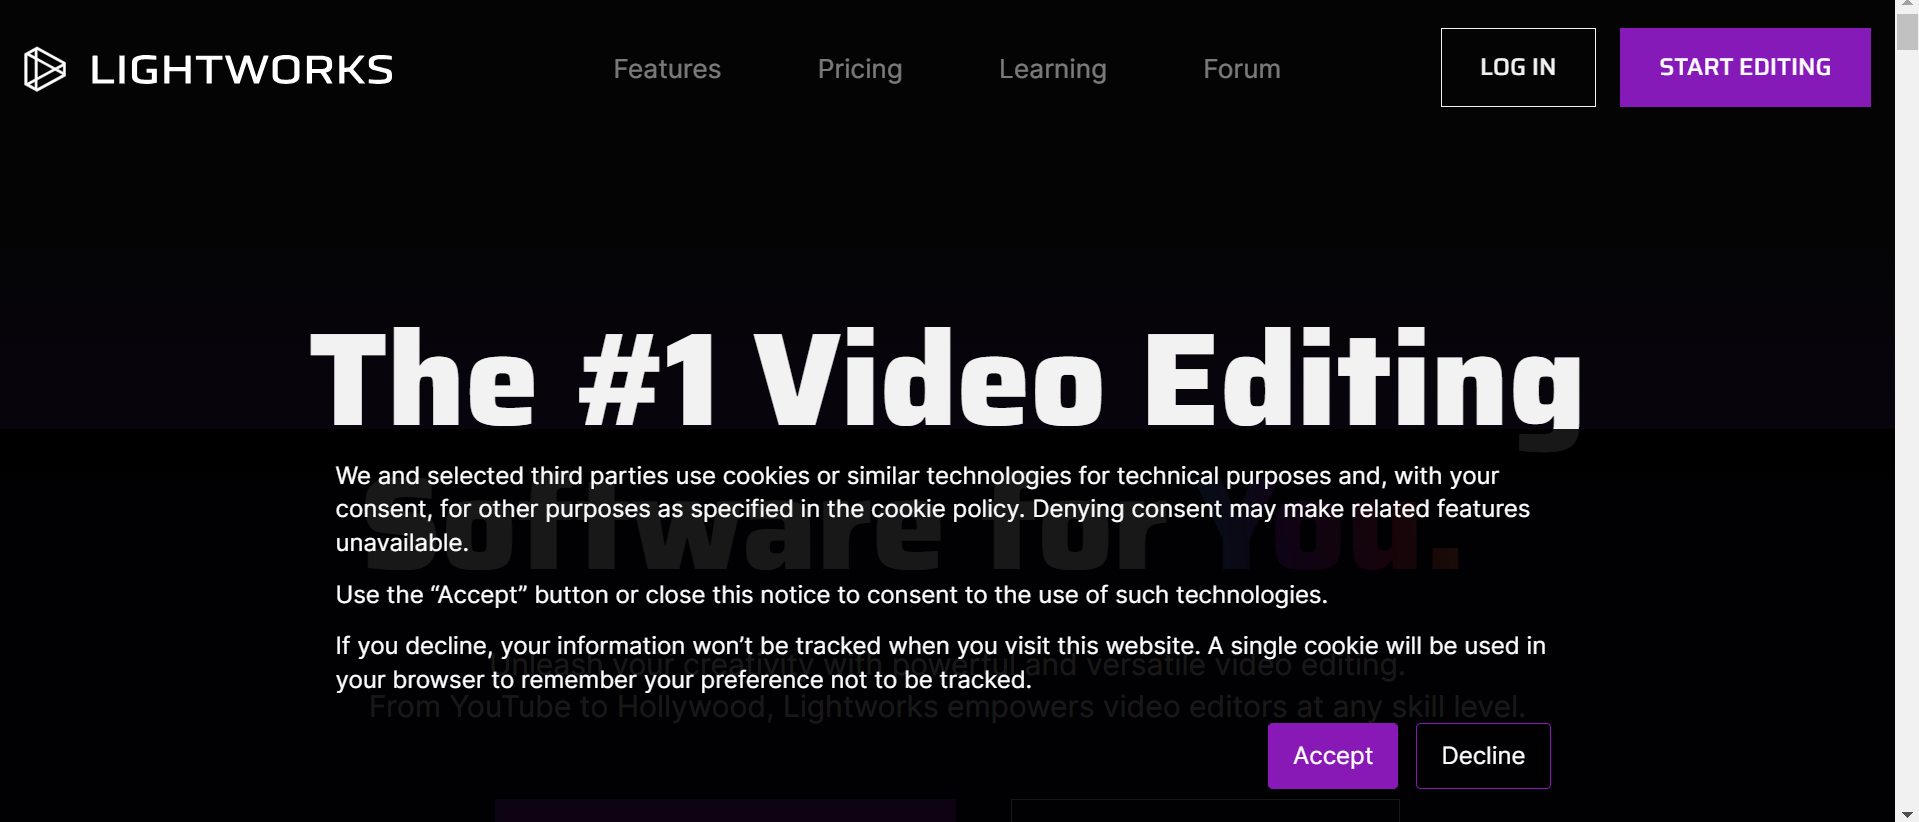Click the START EDITING button
This screenshot has height=822, width=1919.
(1745, 67)
